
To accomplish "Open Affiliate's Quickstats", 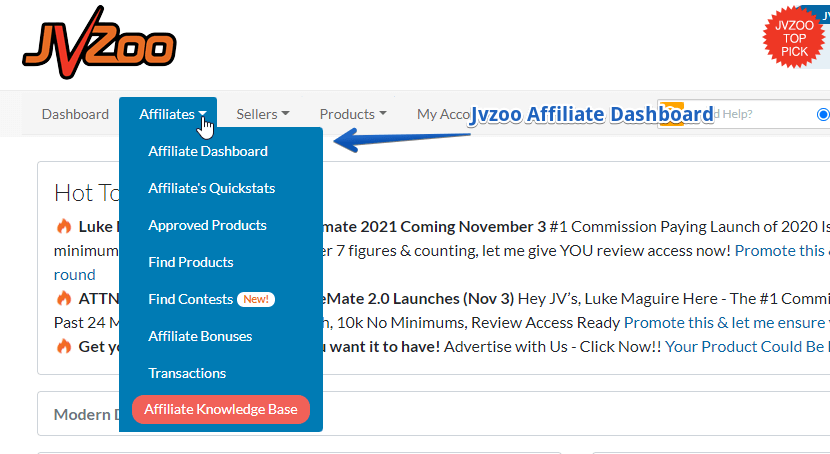I will point(212,188).
